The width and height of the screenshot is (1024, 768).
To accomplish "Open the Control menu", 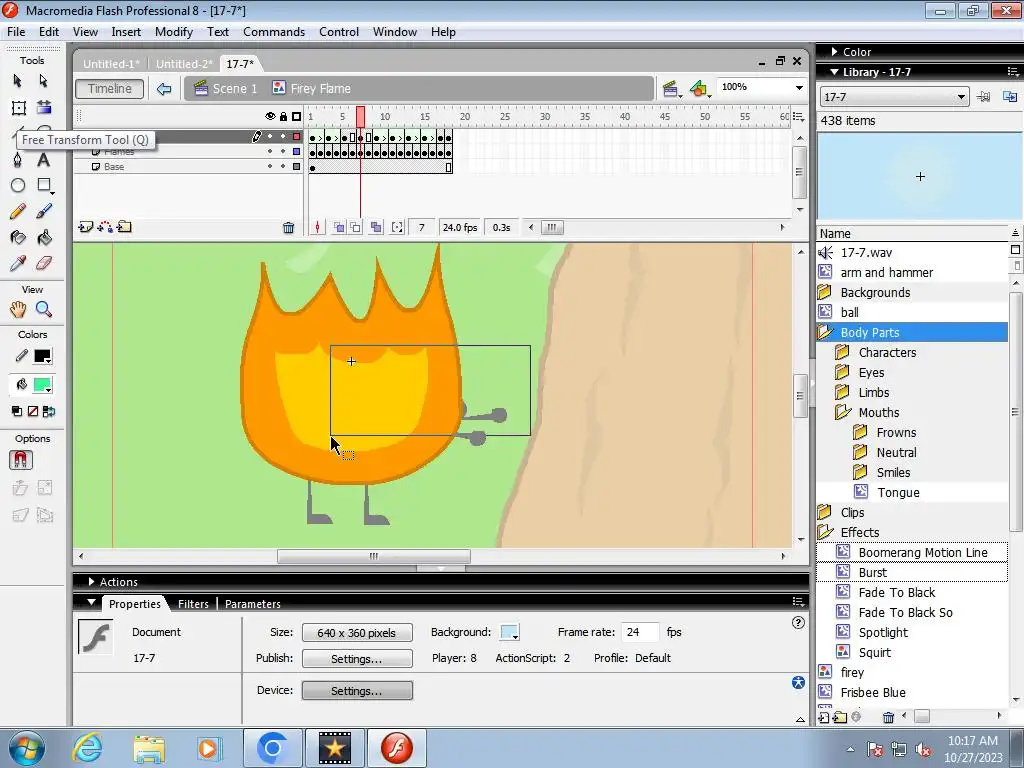I will coord(339,32).
